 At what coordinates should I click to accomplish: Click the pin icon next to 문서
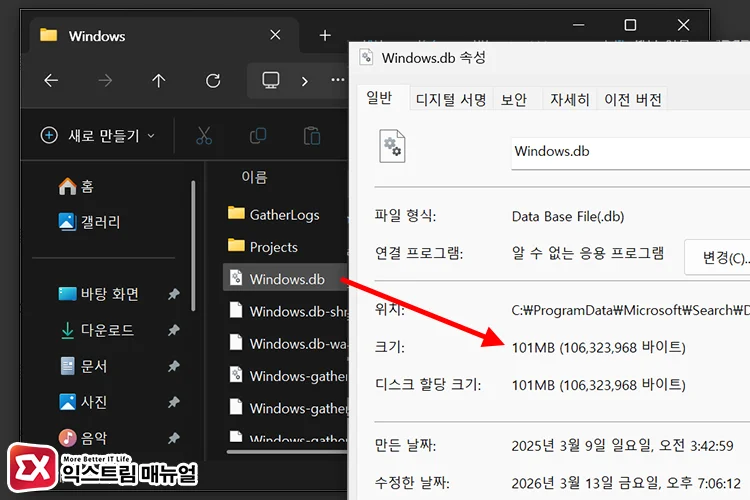point(174,366)
